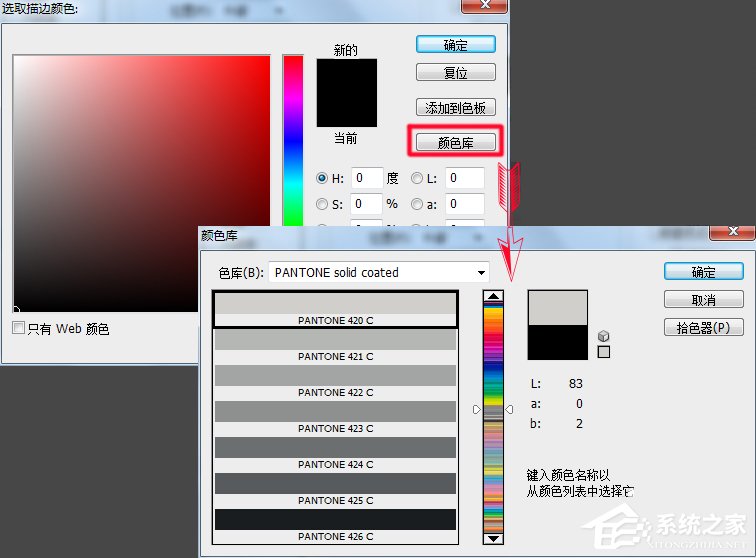The image size is (756, 558).
Task: Close the 颜色库 dialog with X
Action: tap(732, 233)
